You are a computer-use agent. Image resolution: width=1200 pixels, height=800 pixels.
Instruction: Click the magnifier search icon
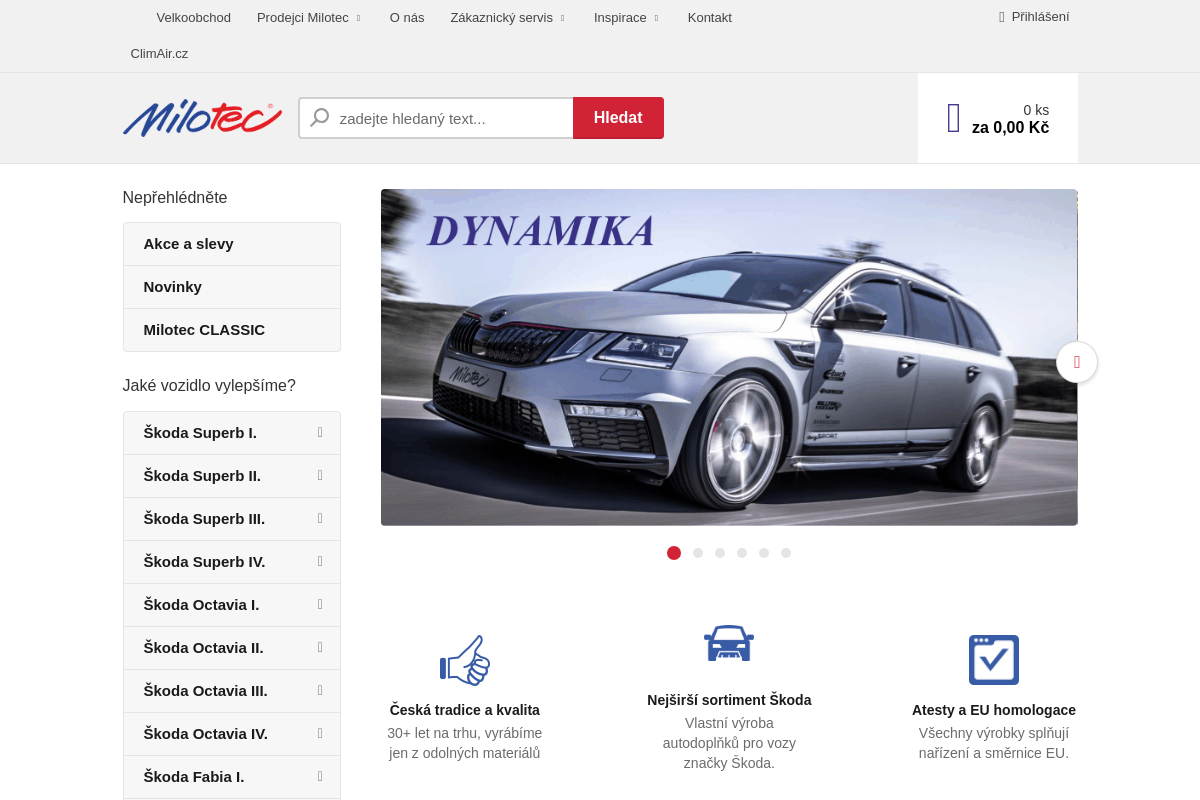(x=318, y=117)
